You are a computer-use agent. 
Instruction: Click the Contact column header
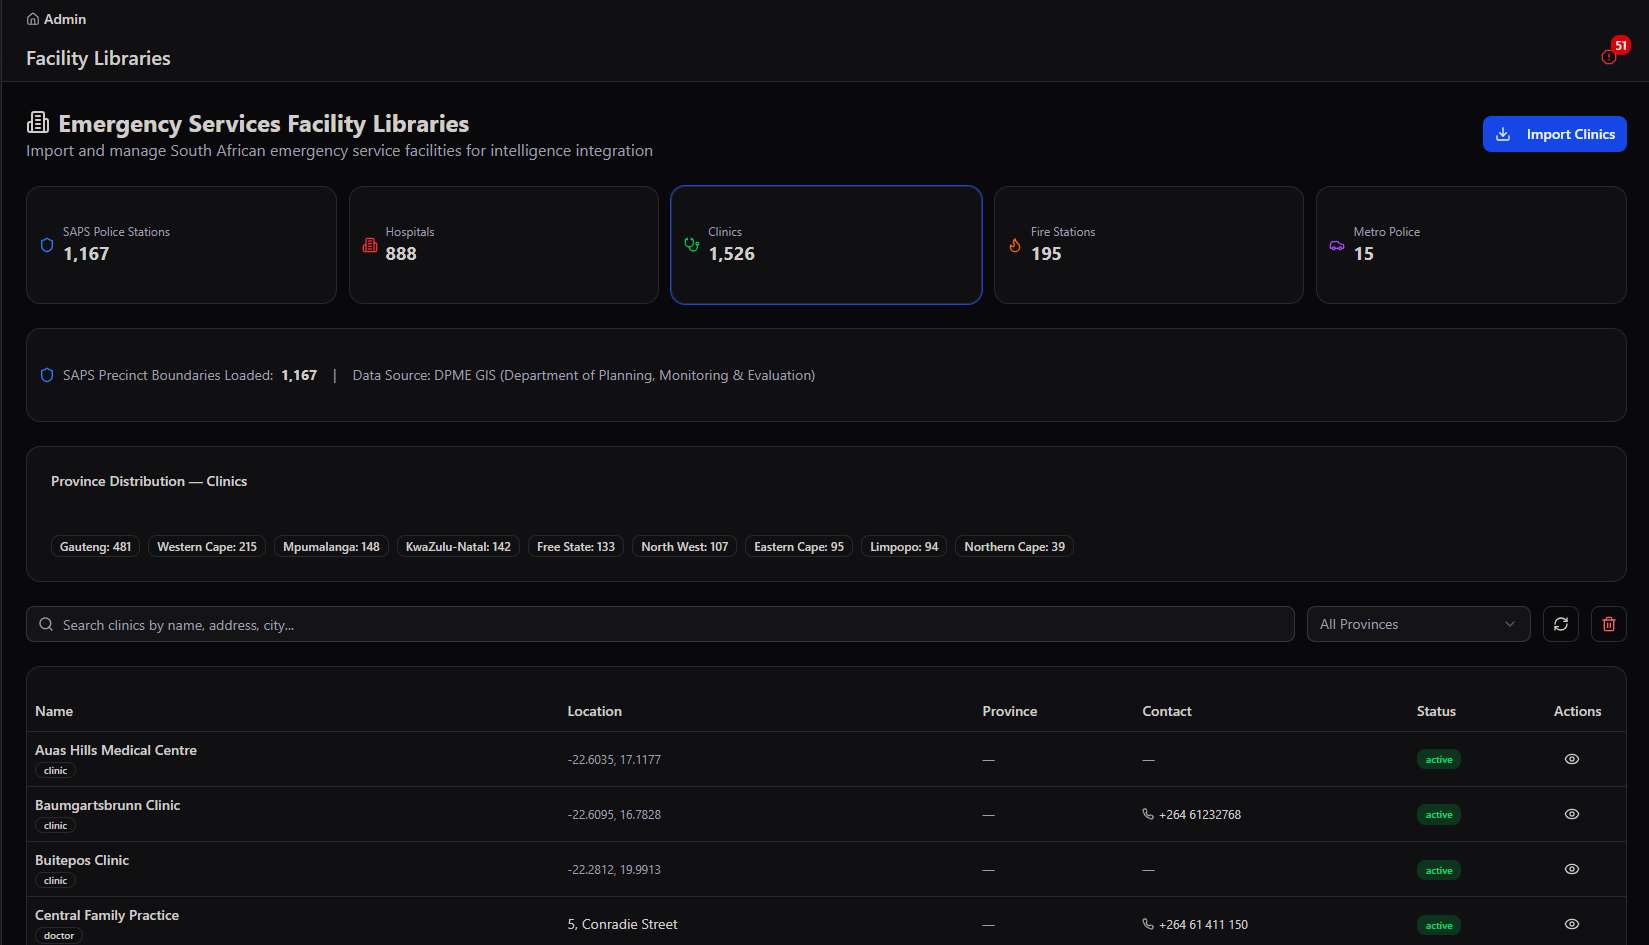(x=1167, y=711)
